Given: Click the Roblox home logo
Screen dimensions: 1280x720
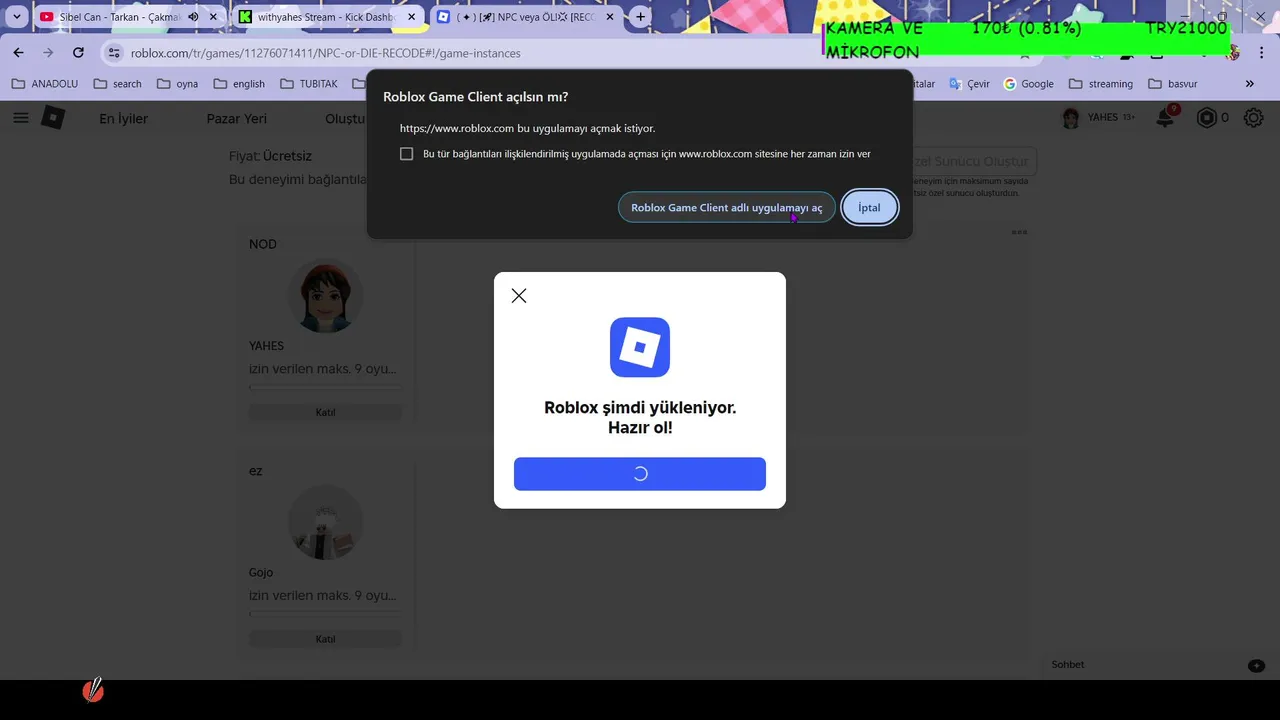Looking at the screenshot, I should point(53,118).
